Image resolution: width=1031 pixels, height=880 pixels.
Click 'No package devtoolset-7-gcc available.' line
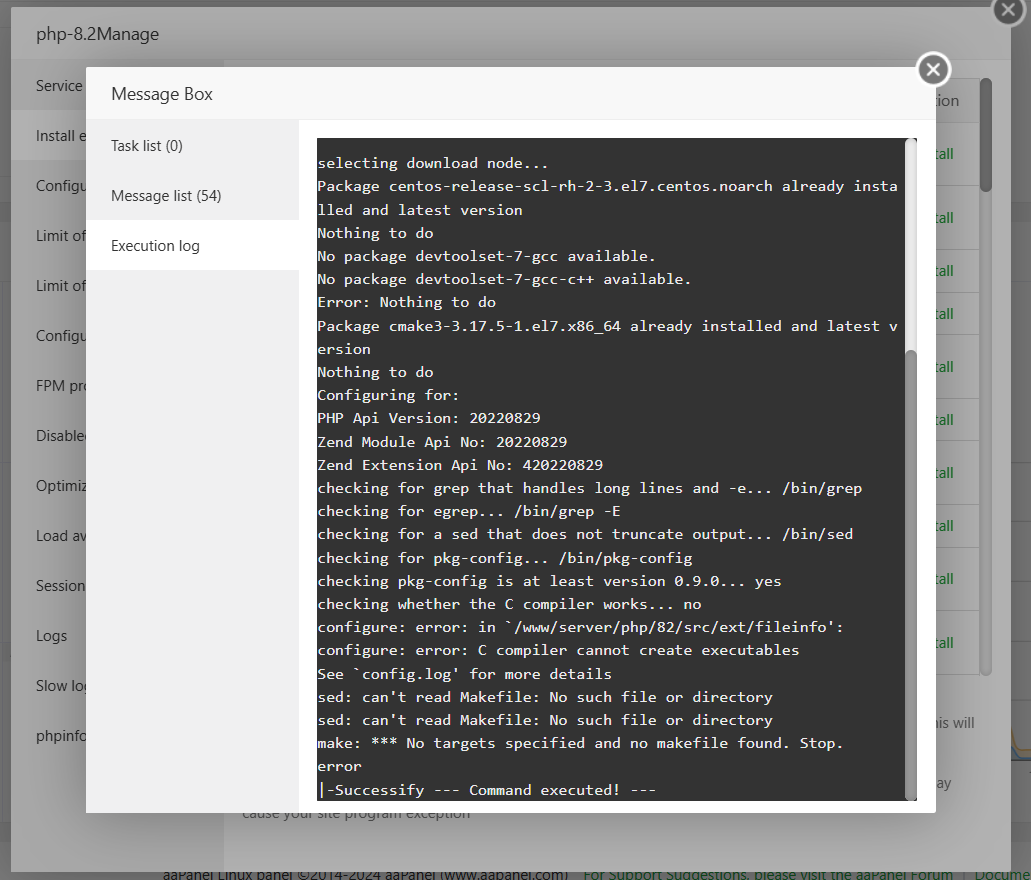pos(487,256)
